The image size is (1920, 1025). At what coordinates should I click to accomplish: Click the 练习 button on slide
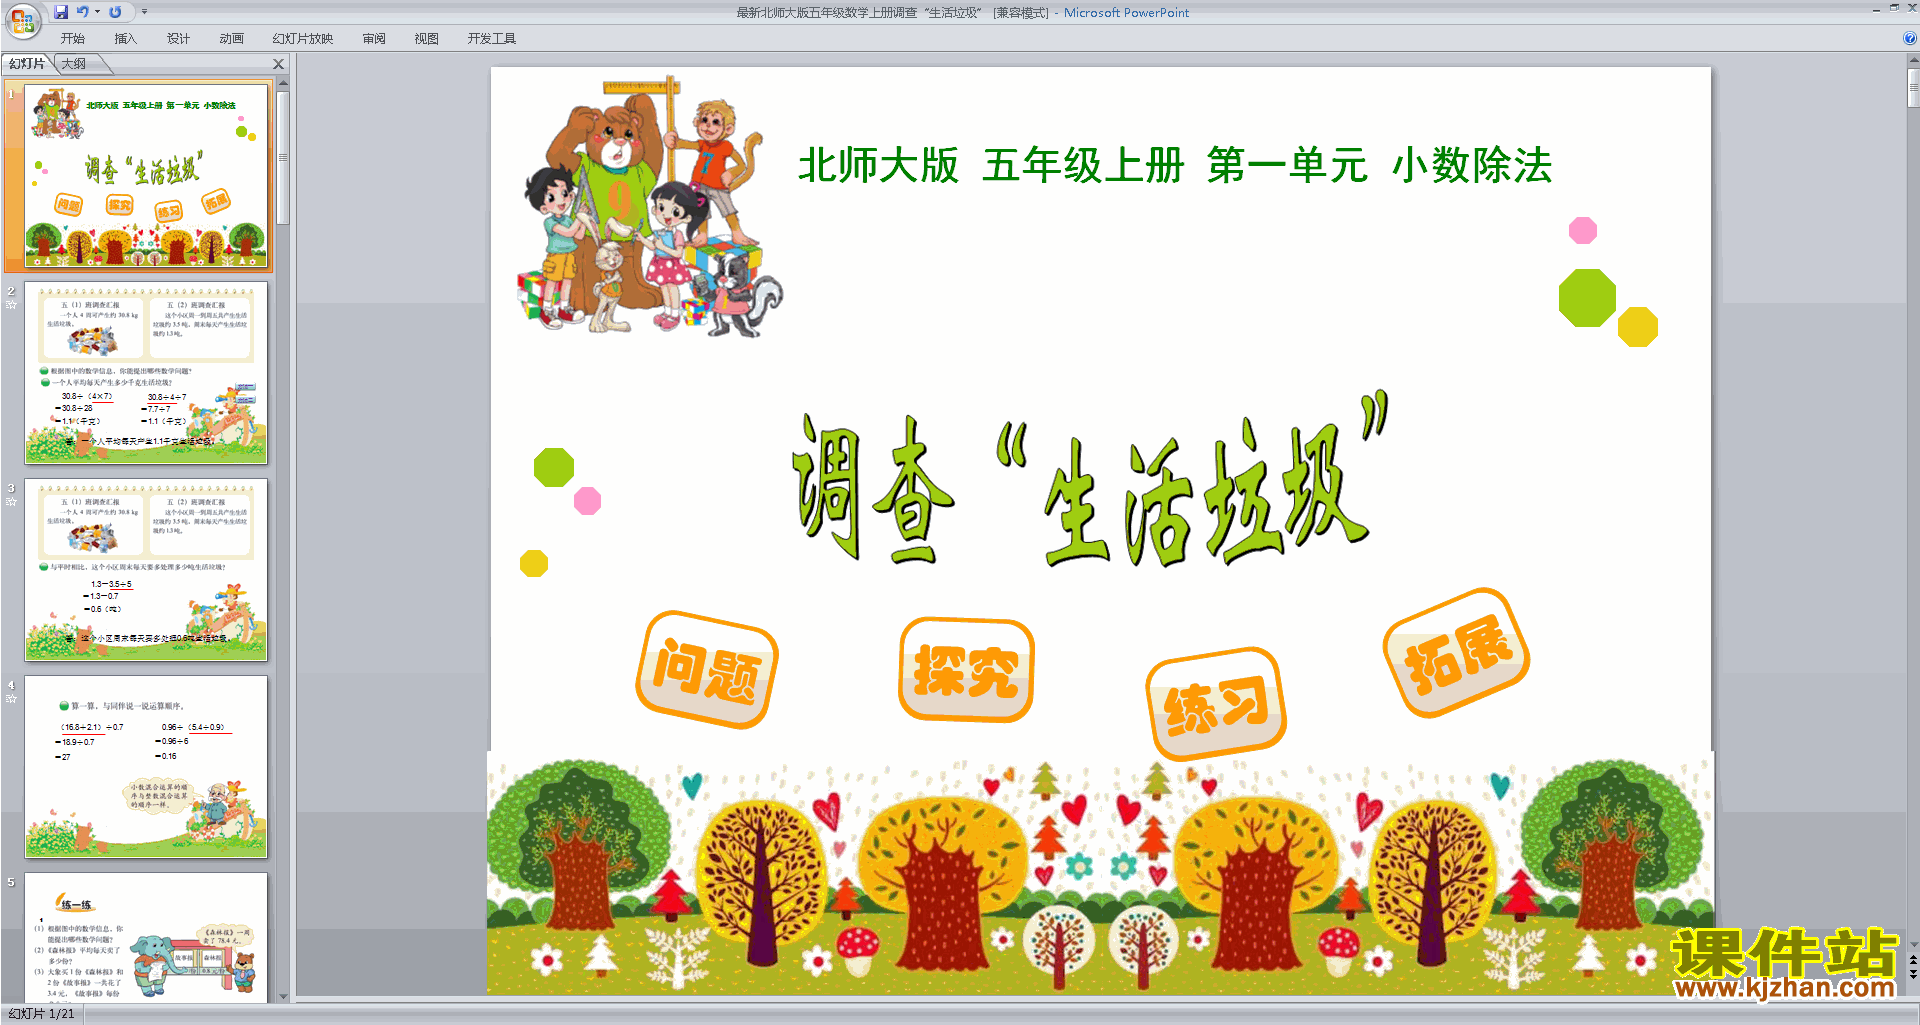pos(1216,703)
